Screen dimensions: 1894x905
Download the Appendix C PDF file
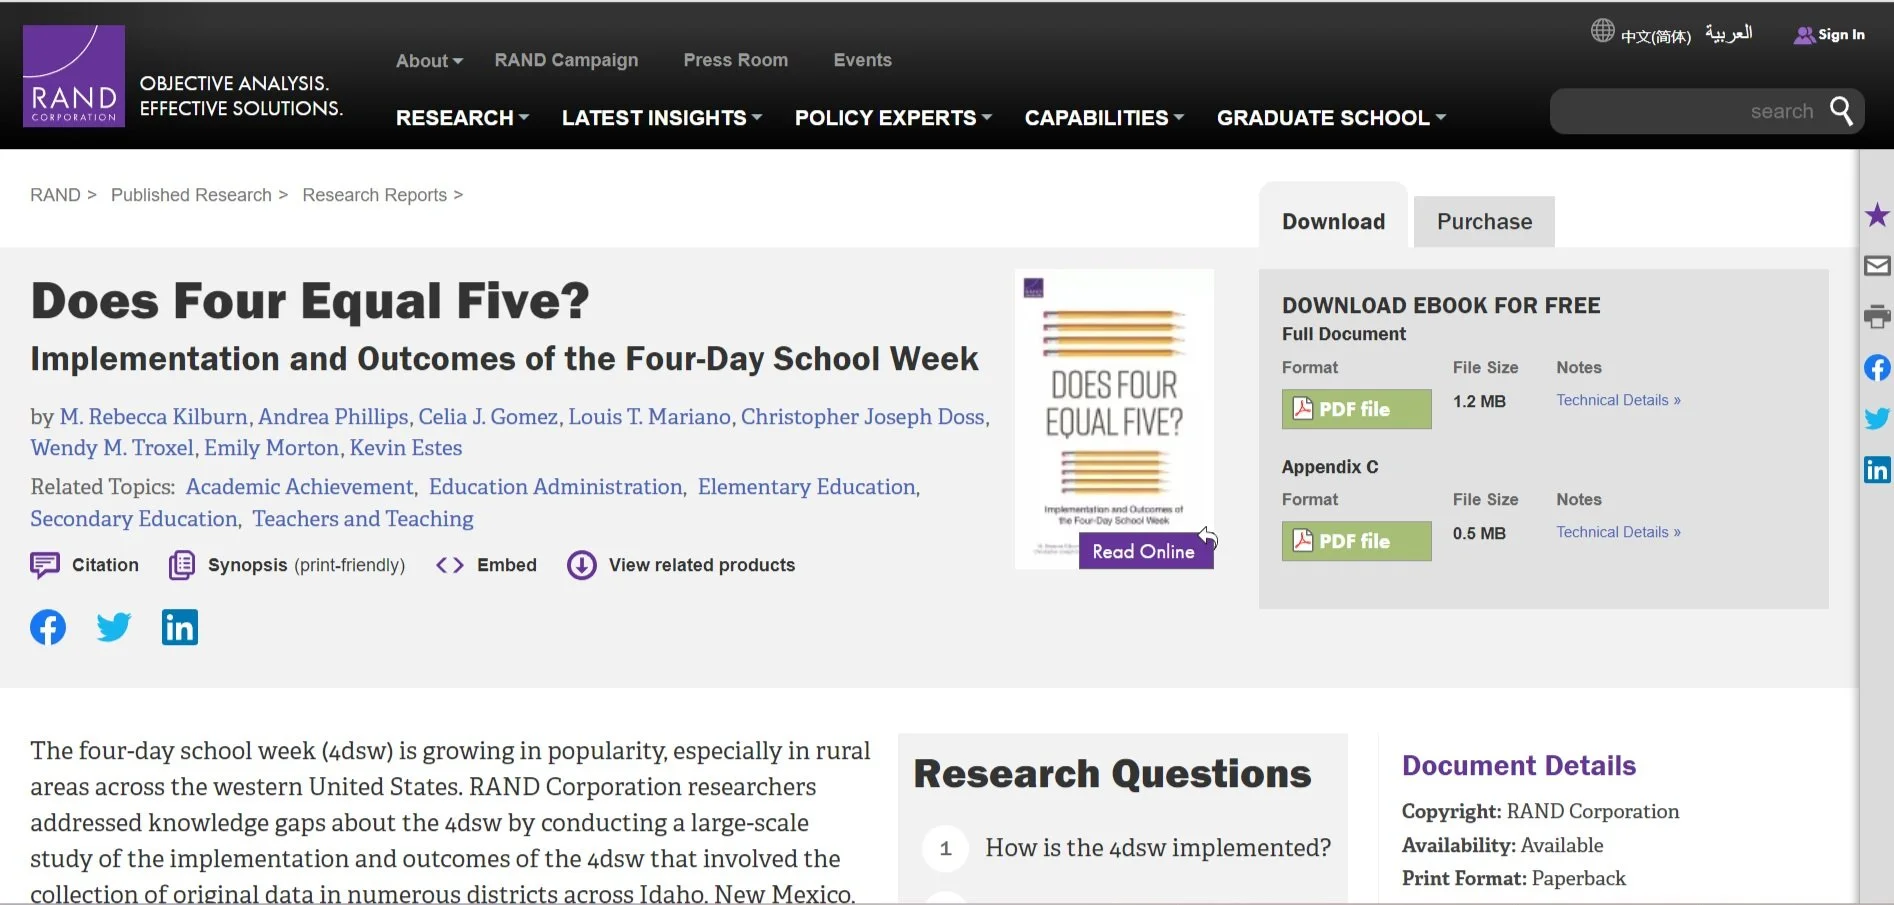(x=1356, y=541)
